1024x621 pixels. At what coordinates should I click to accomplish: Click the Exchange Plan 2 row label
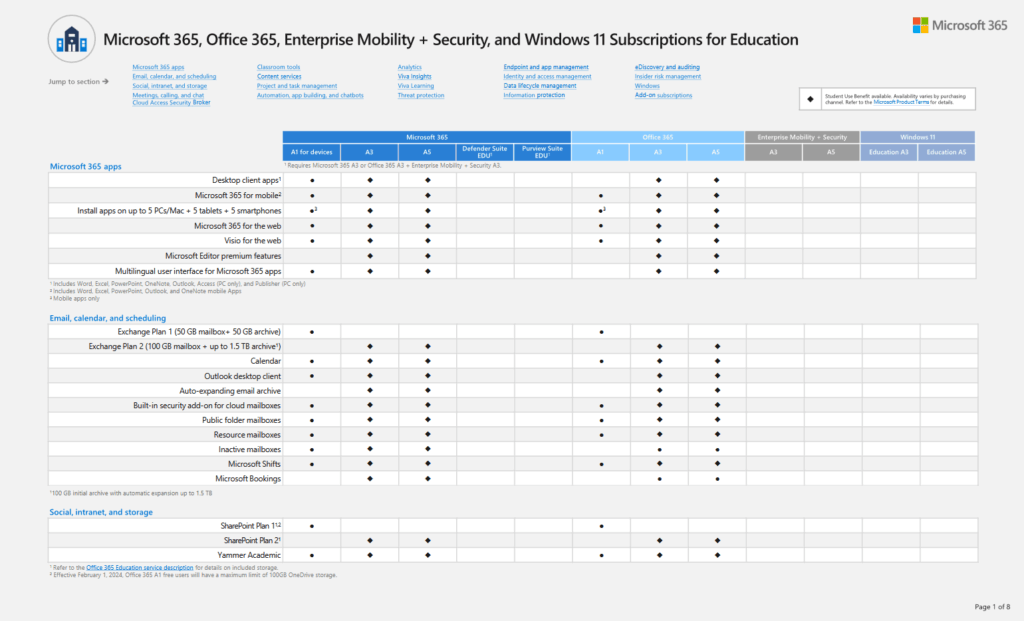[x=185, y=347]
